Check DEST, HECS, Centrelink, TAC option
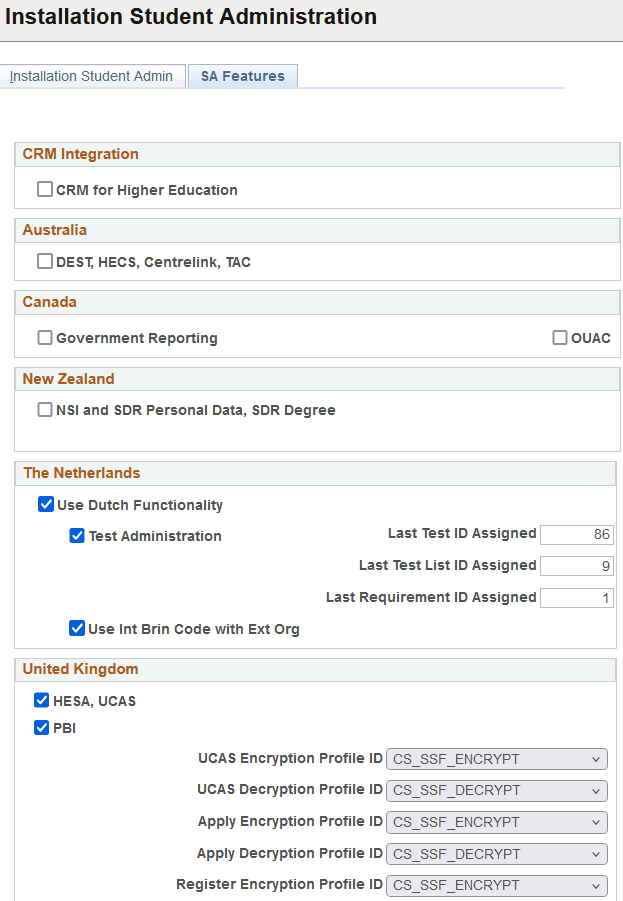This screenshot has height=901, width=623. (45, 262)
